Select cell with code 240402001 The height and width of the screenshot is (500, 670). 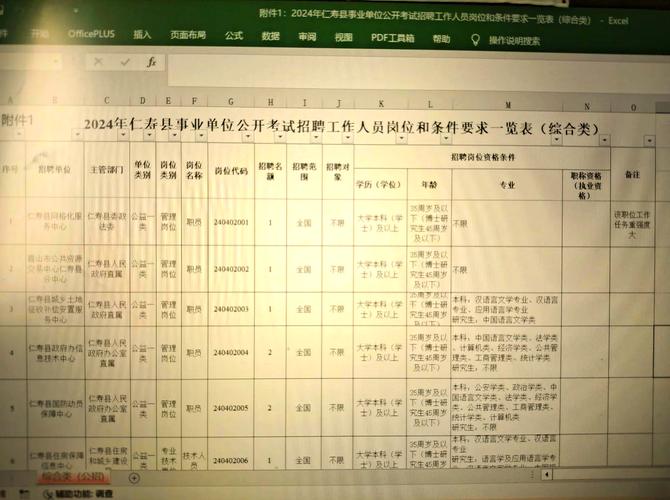pos(231,222)
